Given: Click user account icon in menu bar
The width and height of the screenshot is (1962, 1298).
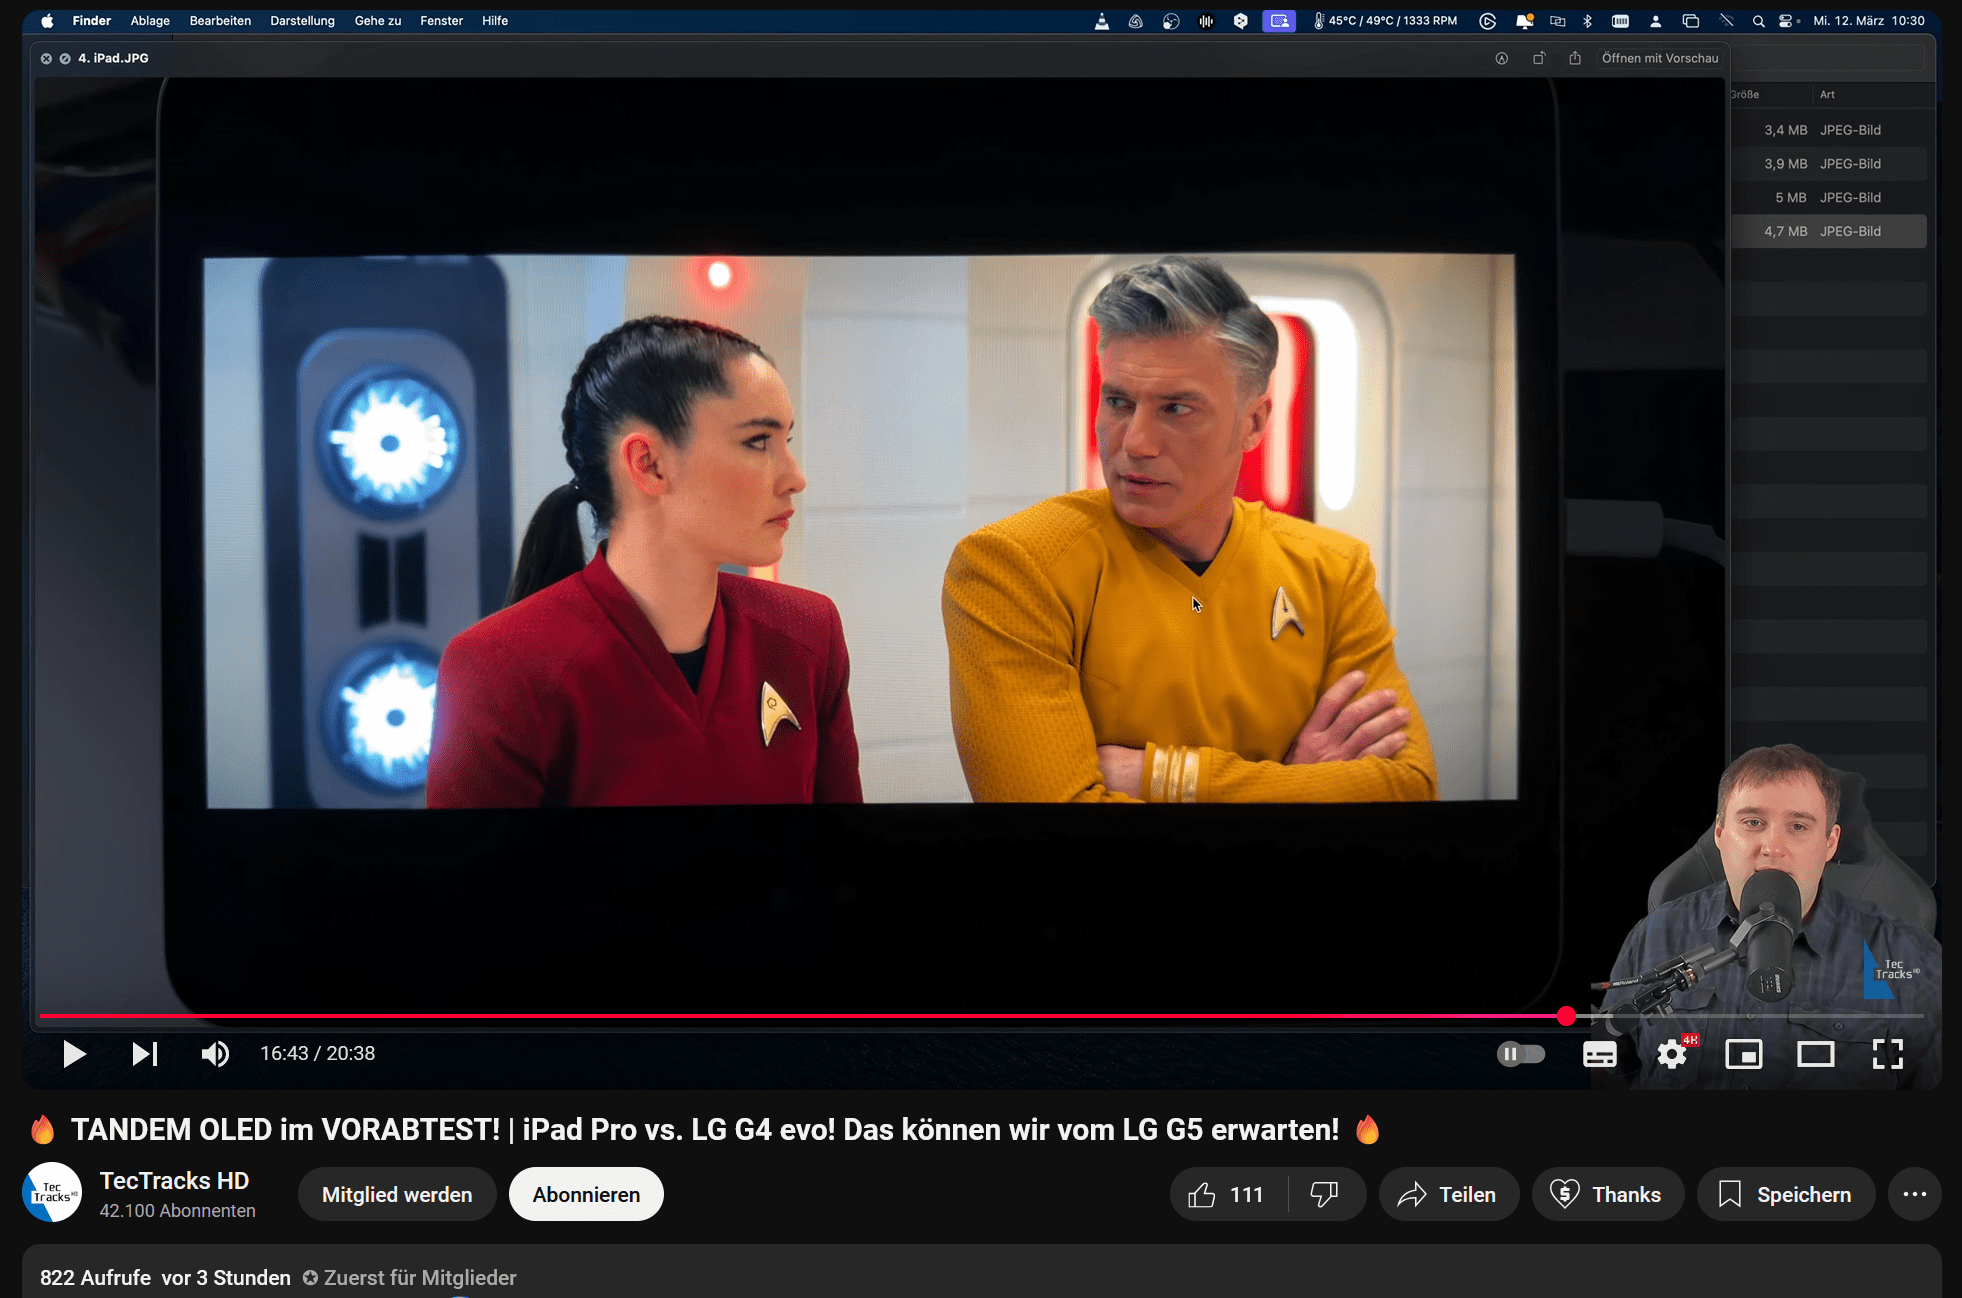Looking at the screenshot, I should pos(1655,21).
